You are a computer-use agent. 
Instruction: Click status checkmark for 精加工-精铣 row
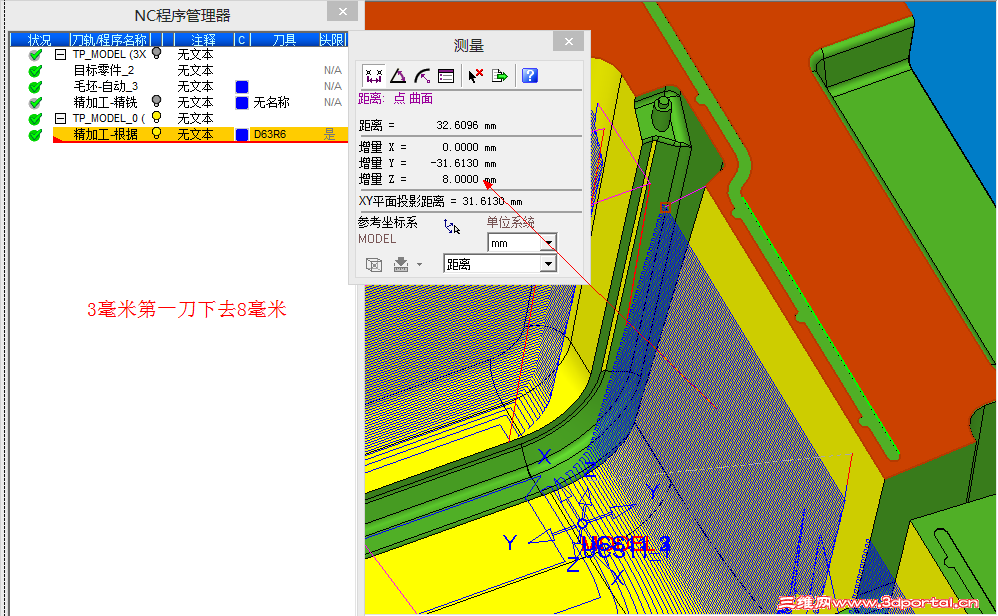tap(36, 102)
